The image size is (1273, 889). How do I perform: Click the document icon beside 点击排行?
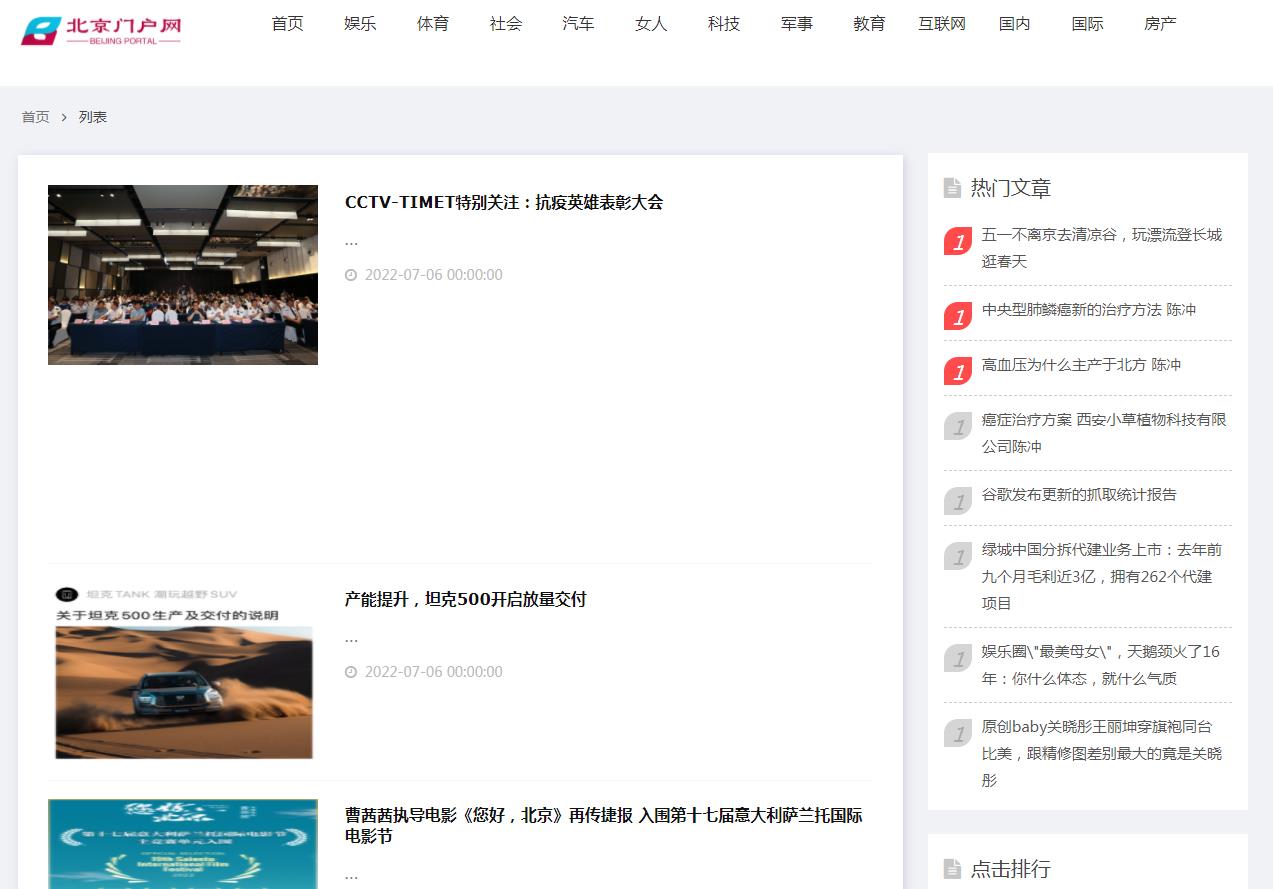click(952, 869)
